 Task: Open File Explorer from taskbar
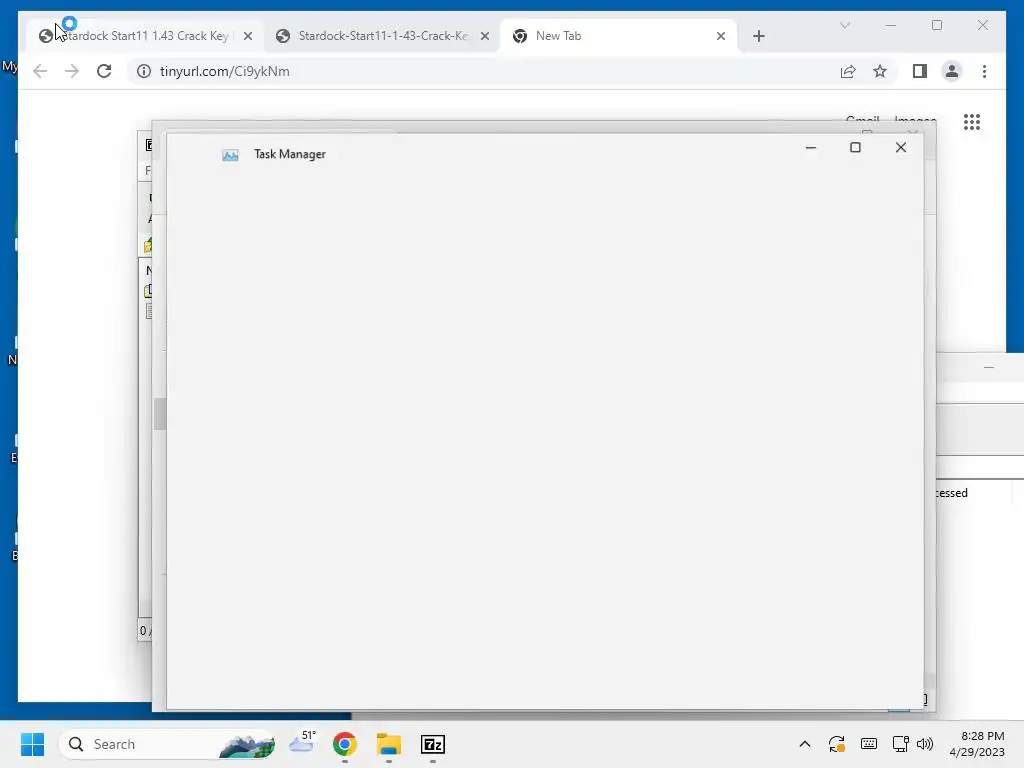pyautogui.click(x=389, y=744)
